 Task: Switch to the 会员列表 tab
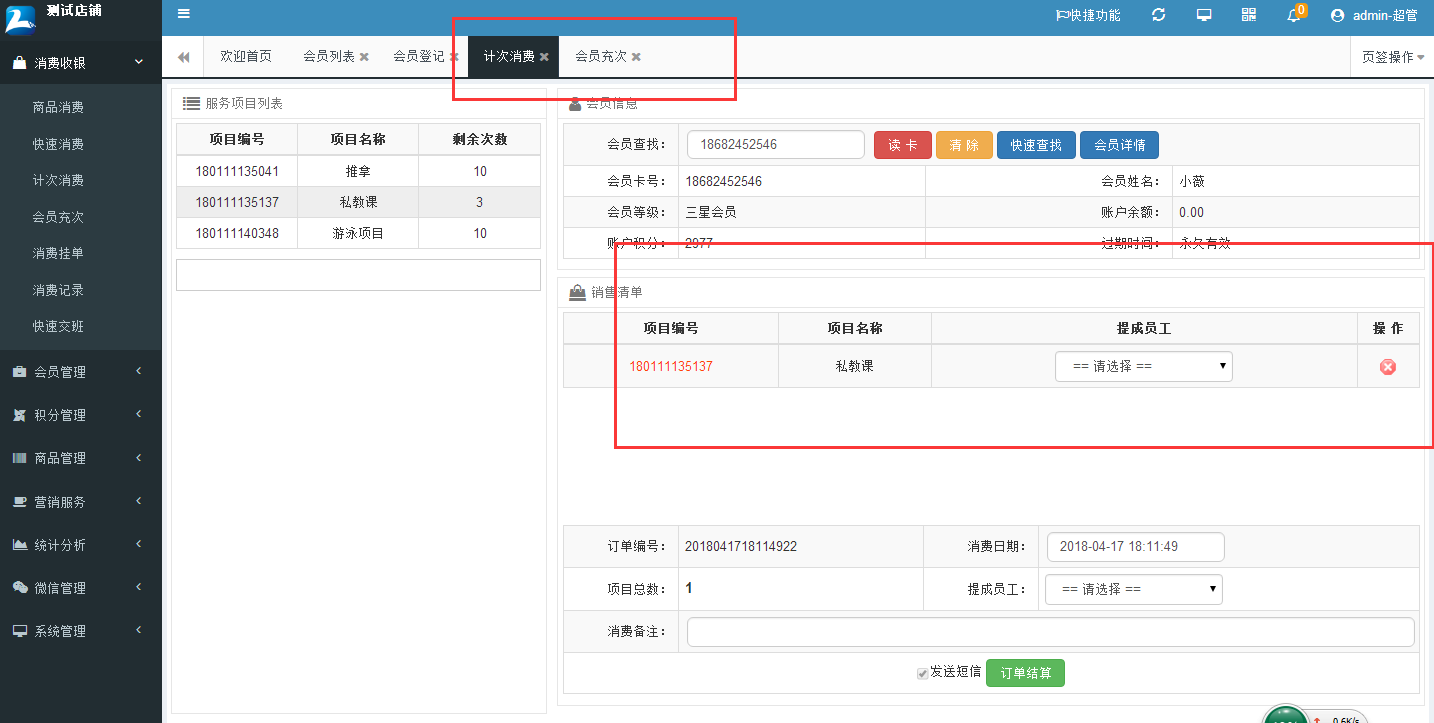328,56
